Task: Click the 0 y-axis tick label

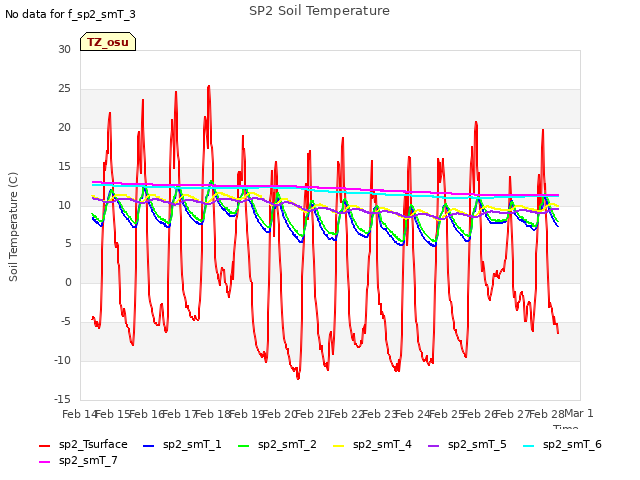Action: click(68, 282)
